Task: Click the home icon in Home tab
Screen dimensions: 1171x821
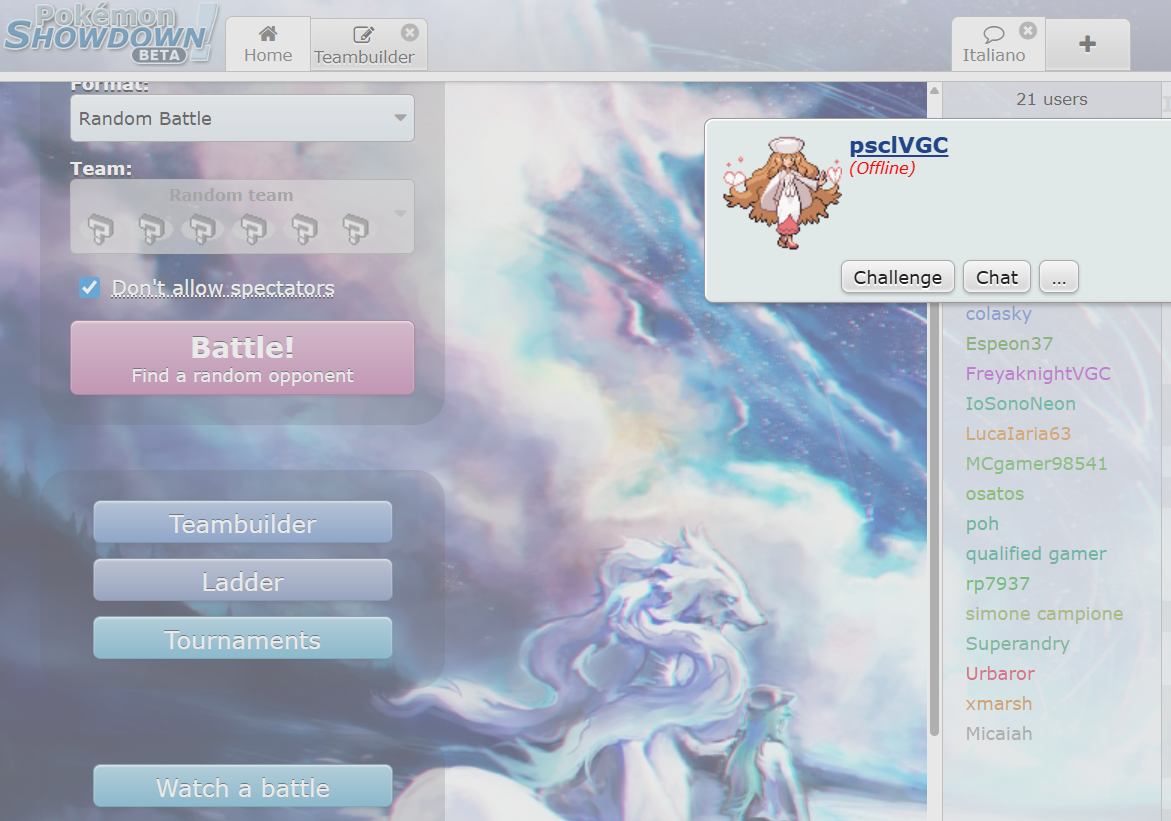Action: [x=267, y=34]
